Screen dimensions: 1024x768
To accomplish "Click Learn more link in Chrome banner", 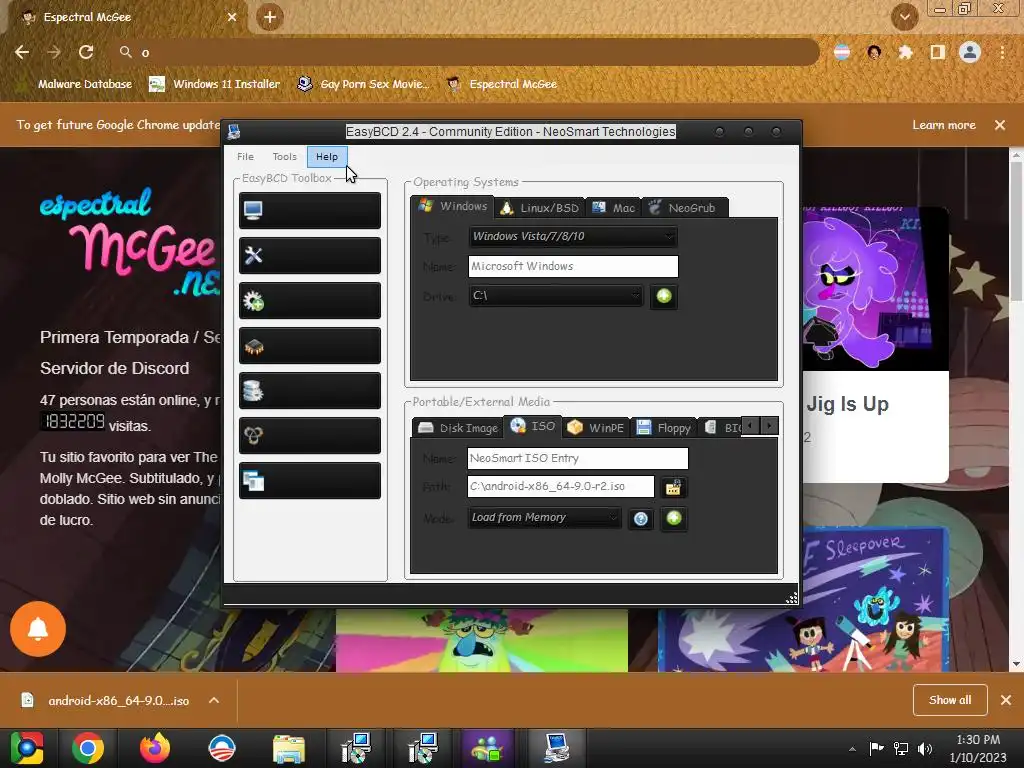I will pos(944,125).
